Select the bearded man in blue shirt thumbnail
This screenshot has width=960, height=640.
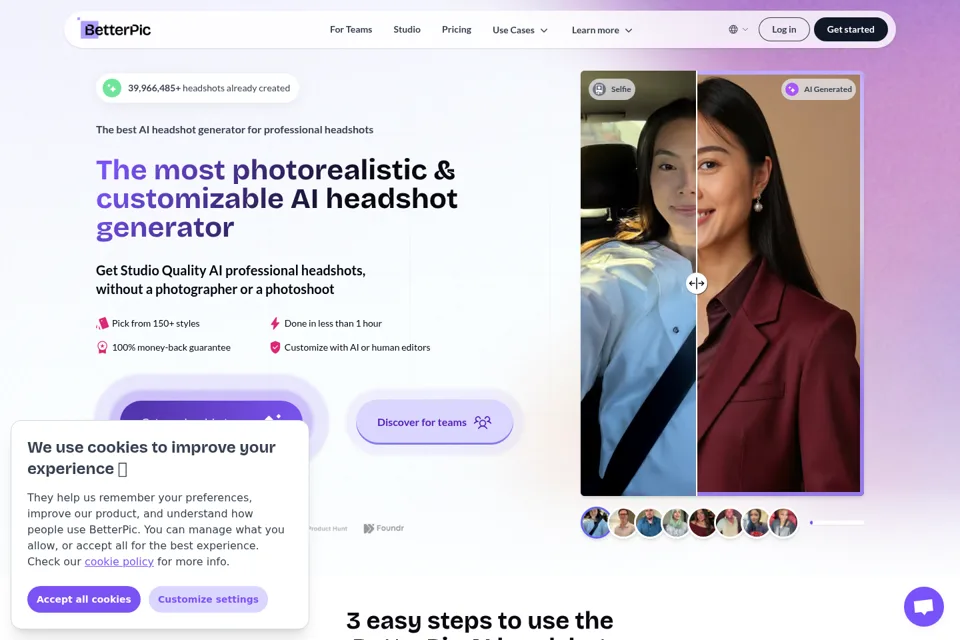pyautogui.click(x=649, y=522)
